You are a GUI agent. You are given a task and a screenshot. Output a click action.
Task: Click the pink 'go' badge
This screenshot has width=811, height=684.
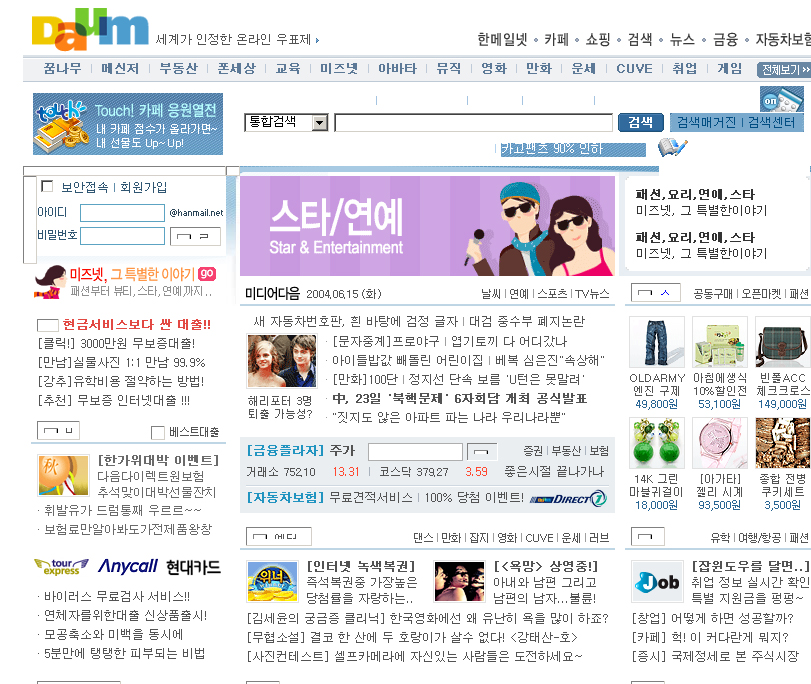[207, 273]
